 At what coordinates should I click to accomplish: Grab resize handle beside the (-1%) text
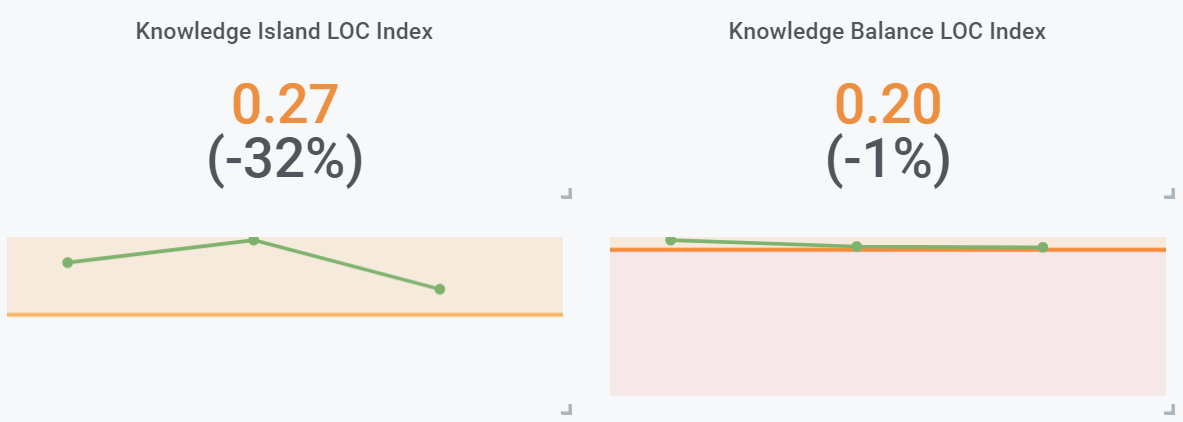(x=1170, y=194)
